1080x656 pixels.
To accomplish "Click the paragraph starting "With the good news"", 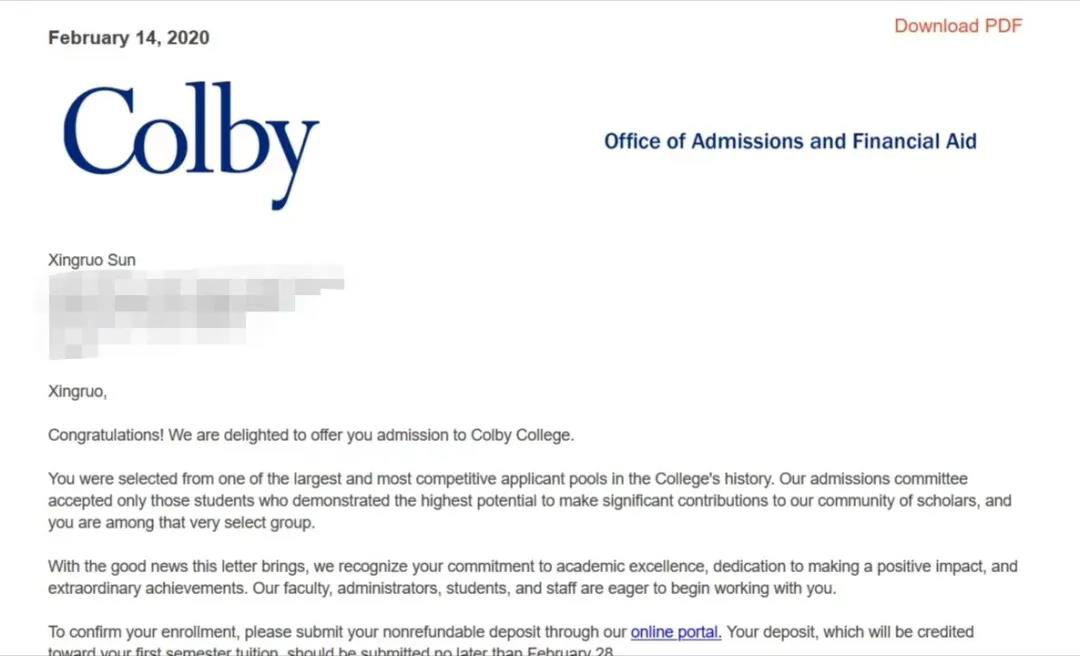I will (532, 577).
